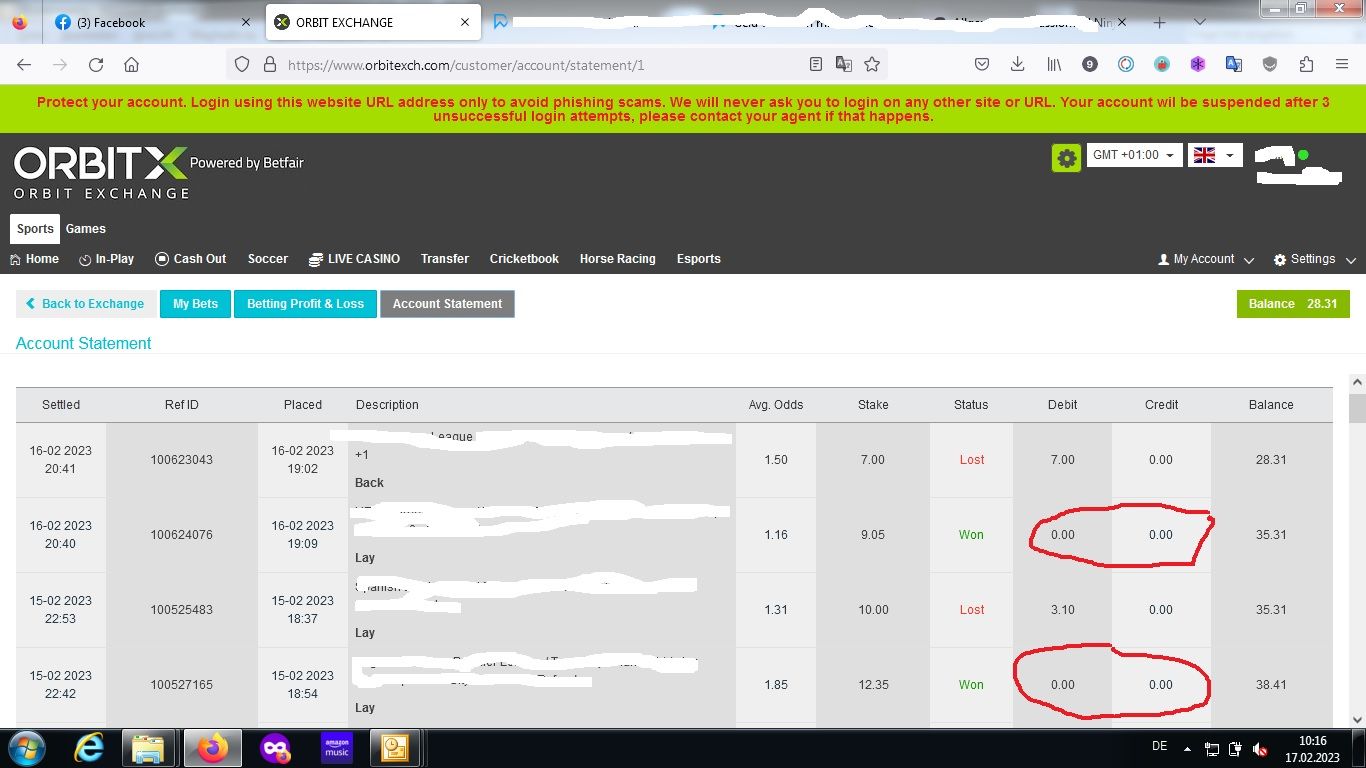Toggle reader view icon in address bar
The image size is (1366, 768).
[816, 64]
